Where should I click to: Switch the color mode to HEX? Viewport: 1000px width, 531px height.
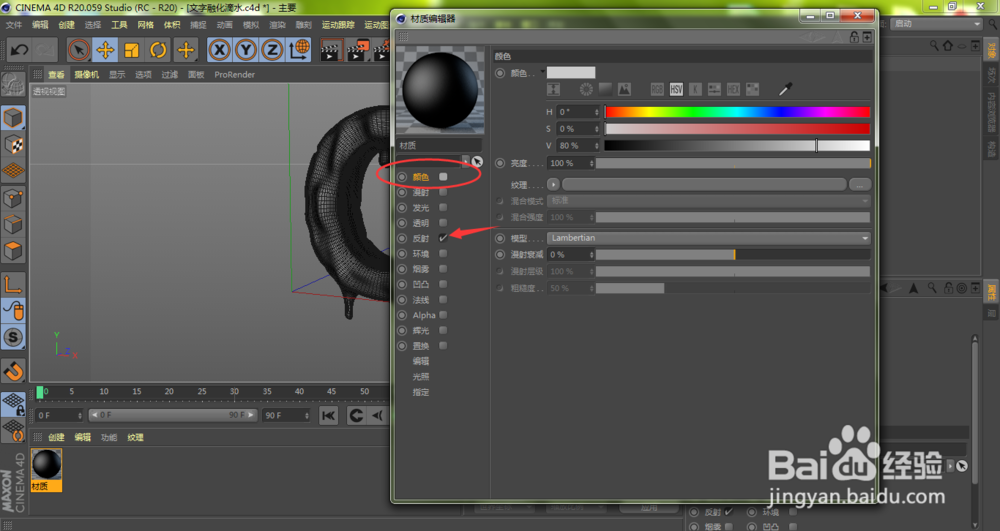click(733, 89)
